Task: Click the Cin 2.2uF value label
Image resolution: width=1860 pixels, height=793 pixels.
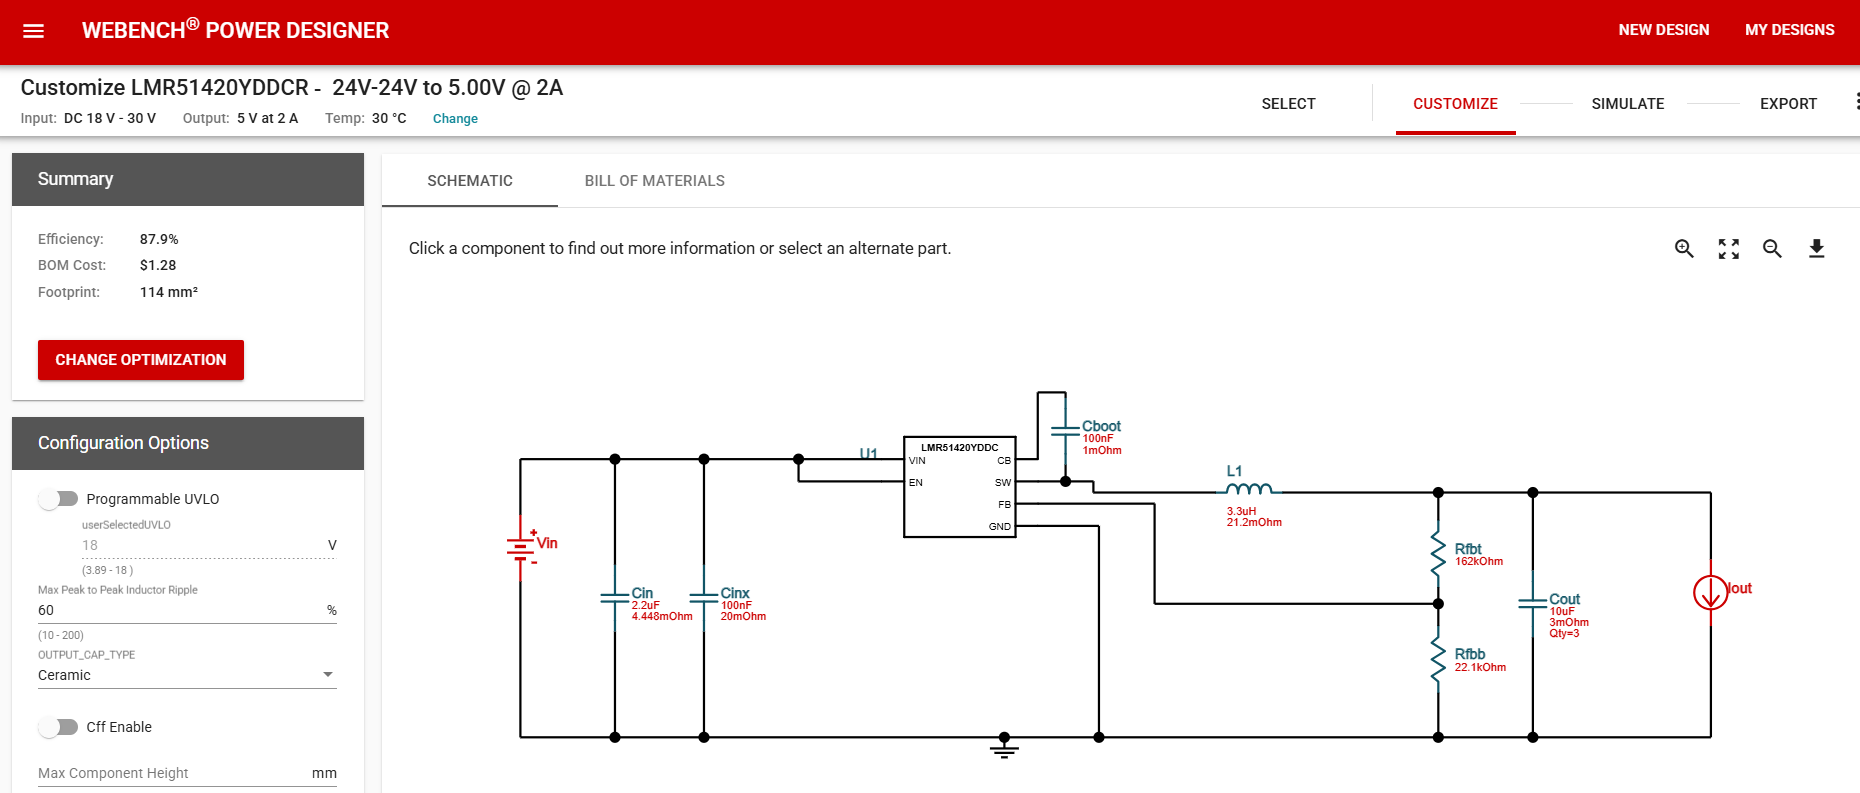Action: click(x=645, y=605)
